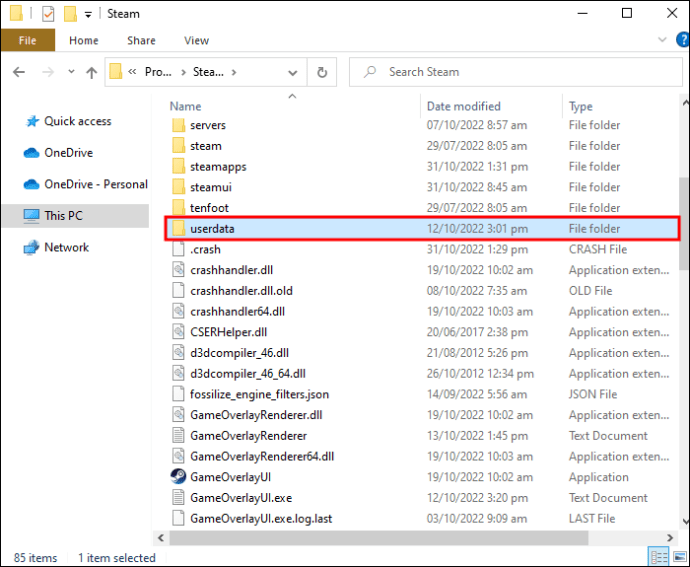The image size is (690, 567).
Task: Select the steam folder icon
Action: [x=178, y=146]
